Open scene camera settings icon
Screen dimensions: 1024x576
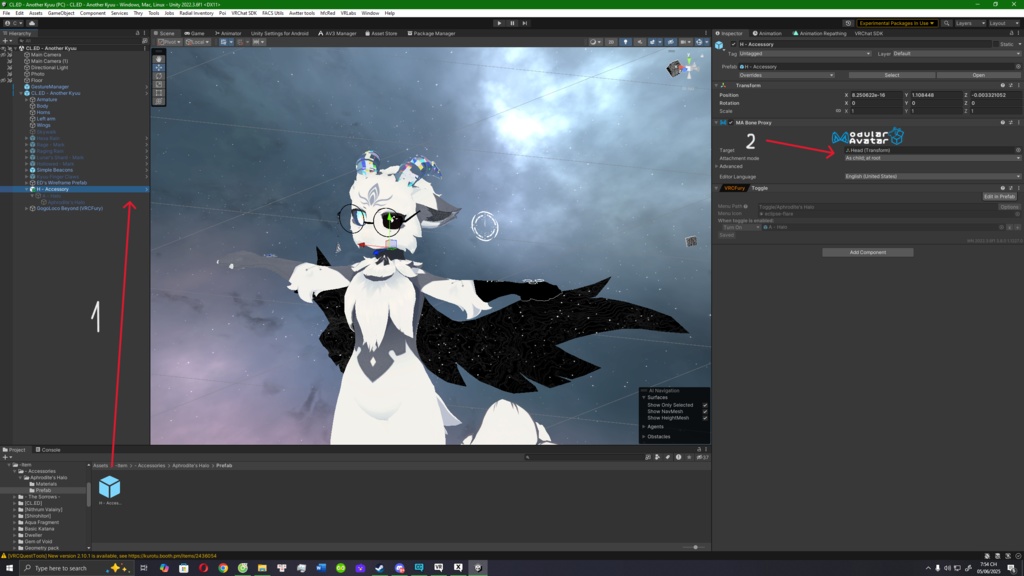point(684,42)
